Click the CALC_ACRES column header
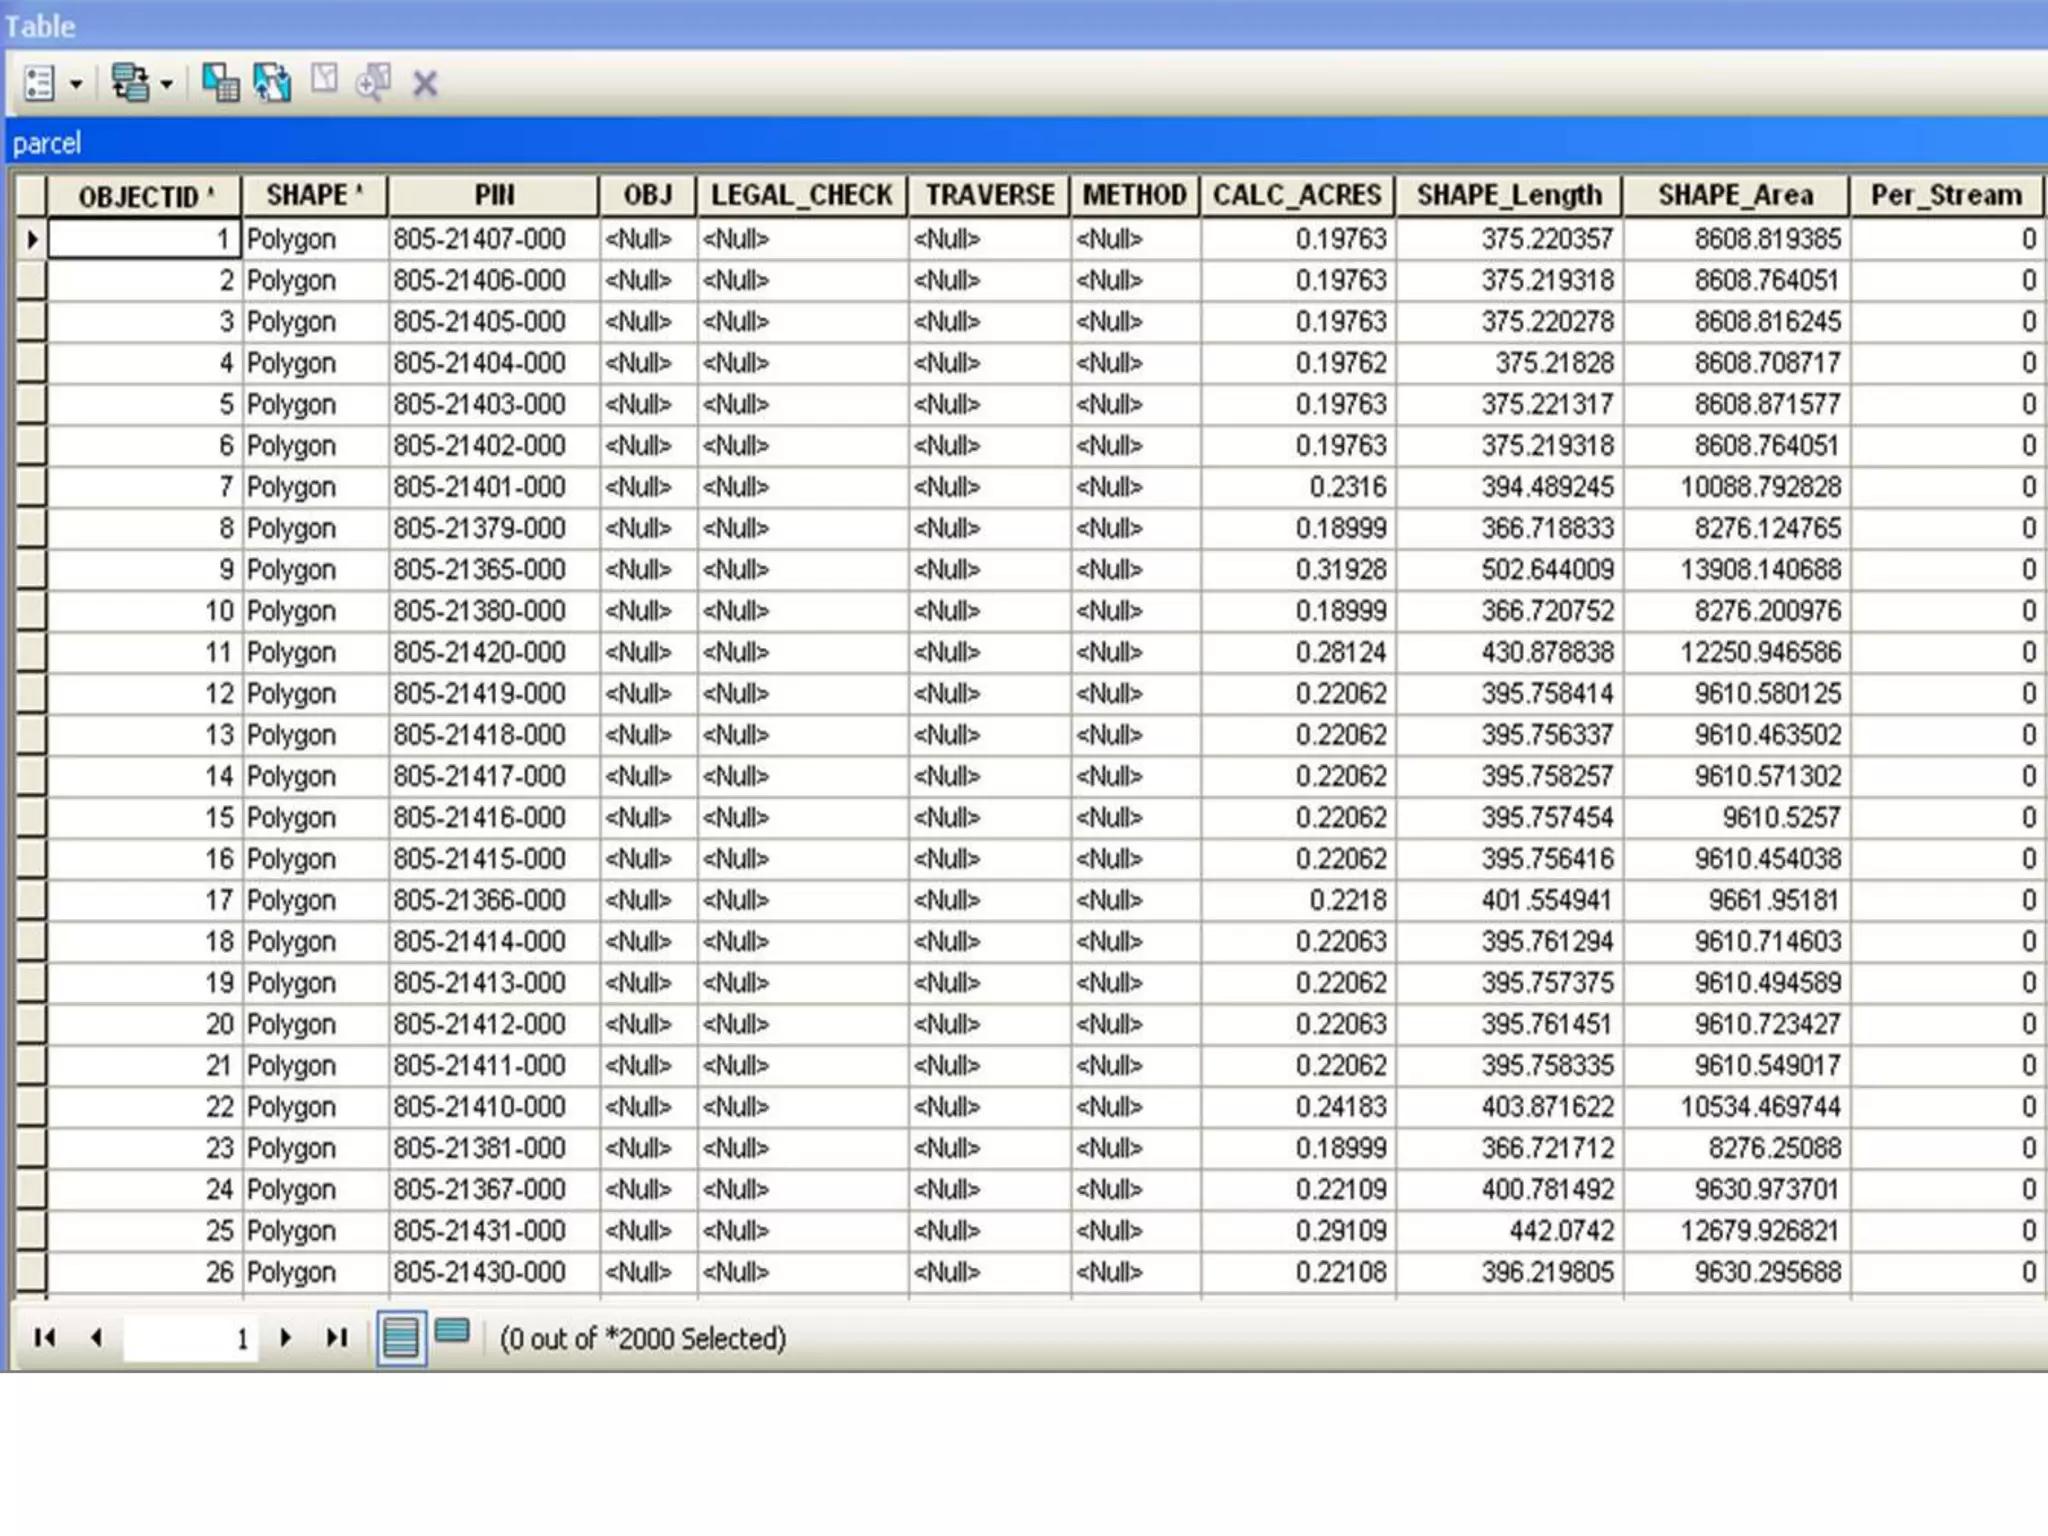 [1297, 195]
